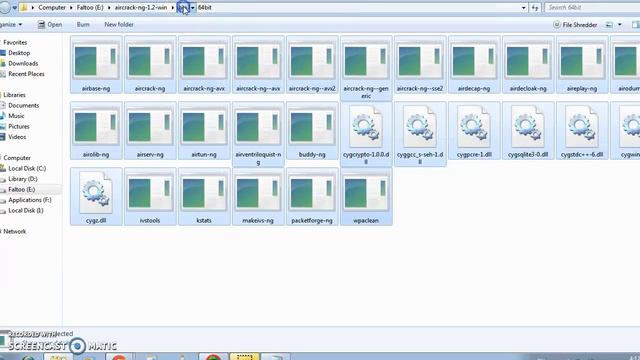Screen dimensions: 640x360
Task: Select the airserv-ng file icon
Action: coord(150,128)
